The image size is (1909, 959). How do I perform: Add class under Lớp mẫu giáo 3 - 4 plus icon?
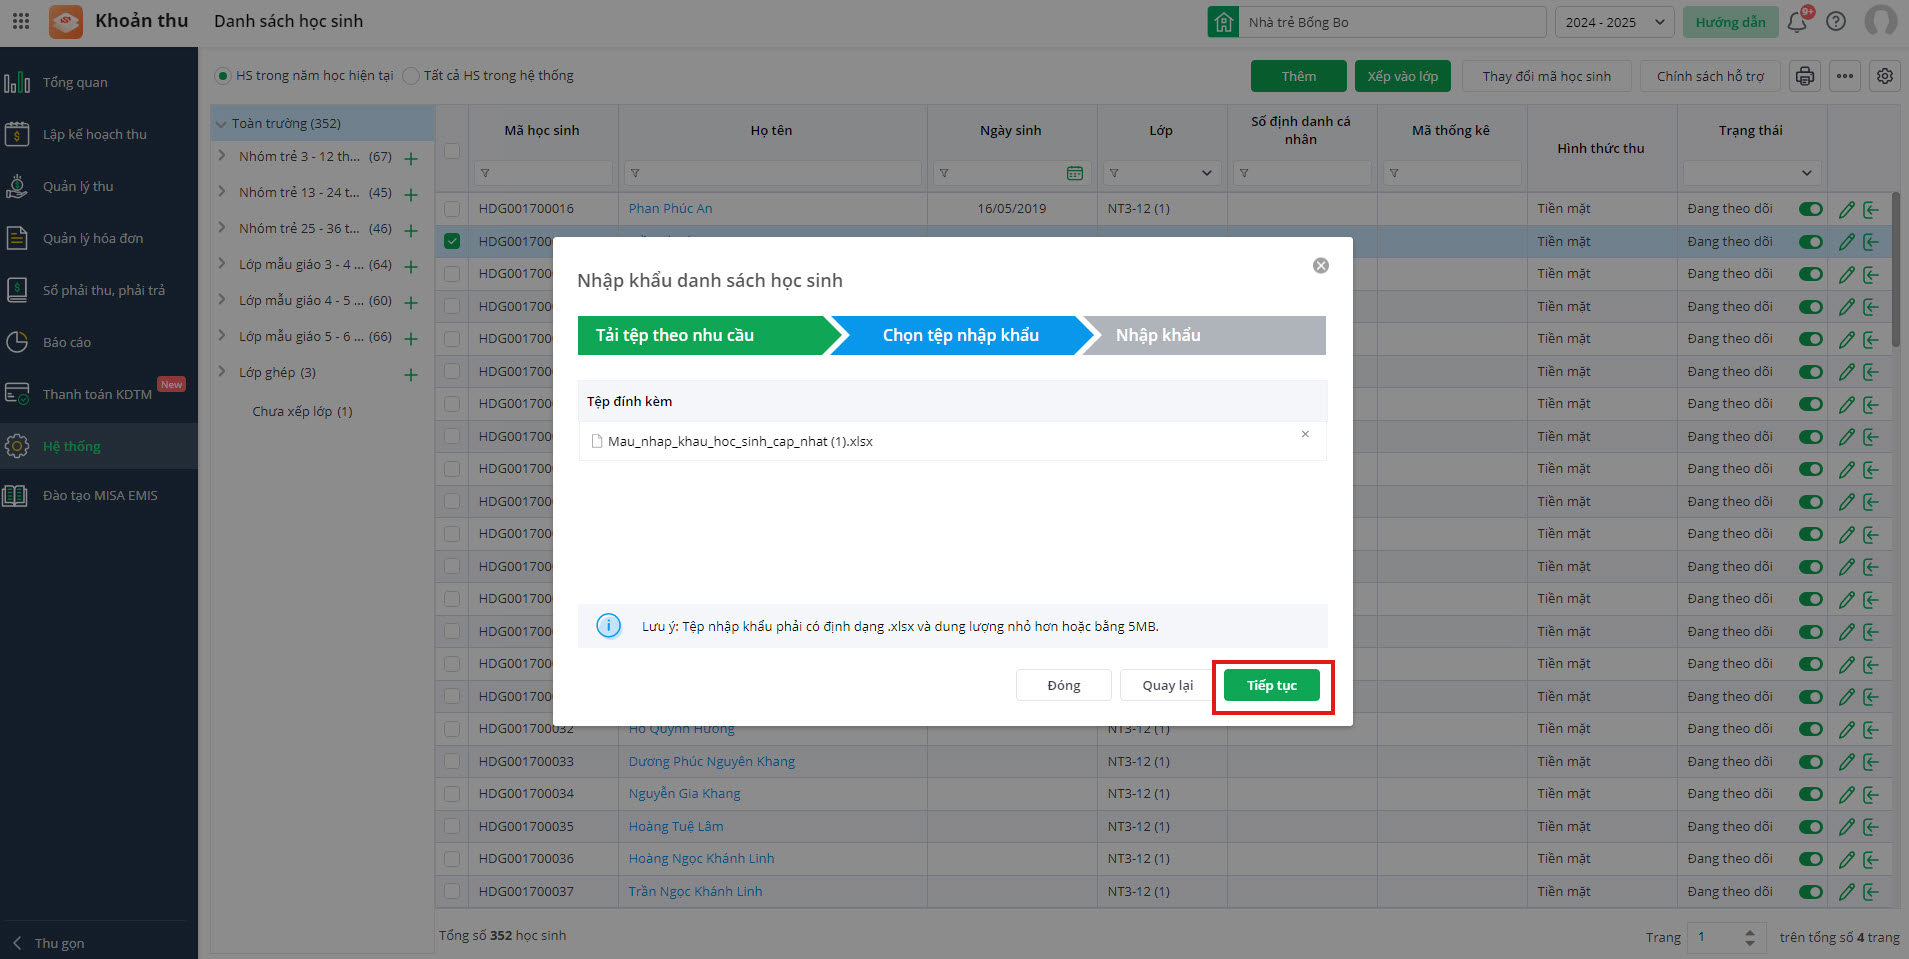tap(411, 266)
